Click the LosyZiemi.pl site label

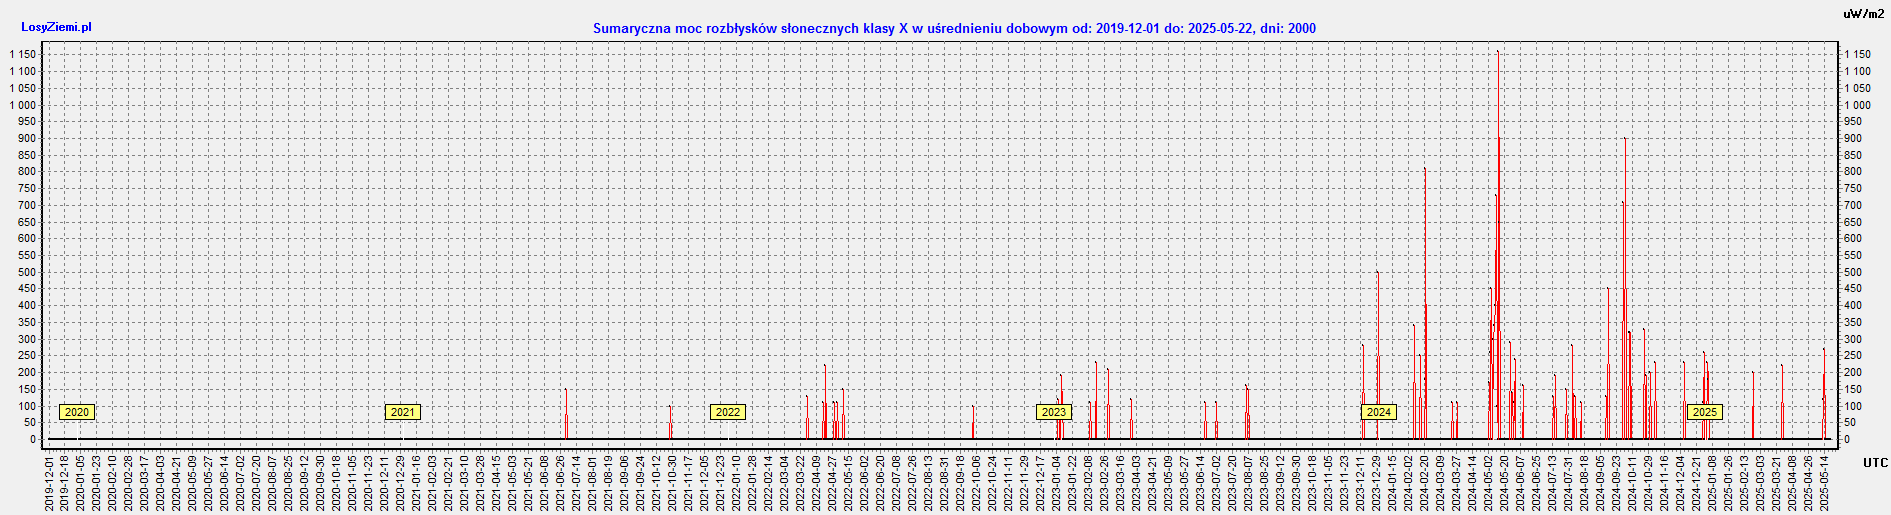tap(56, 27)
